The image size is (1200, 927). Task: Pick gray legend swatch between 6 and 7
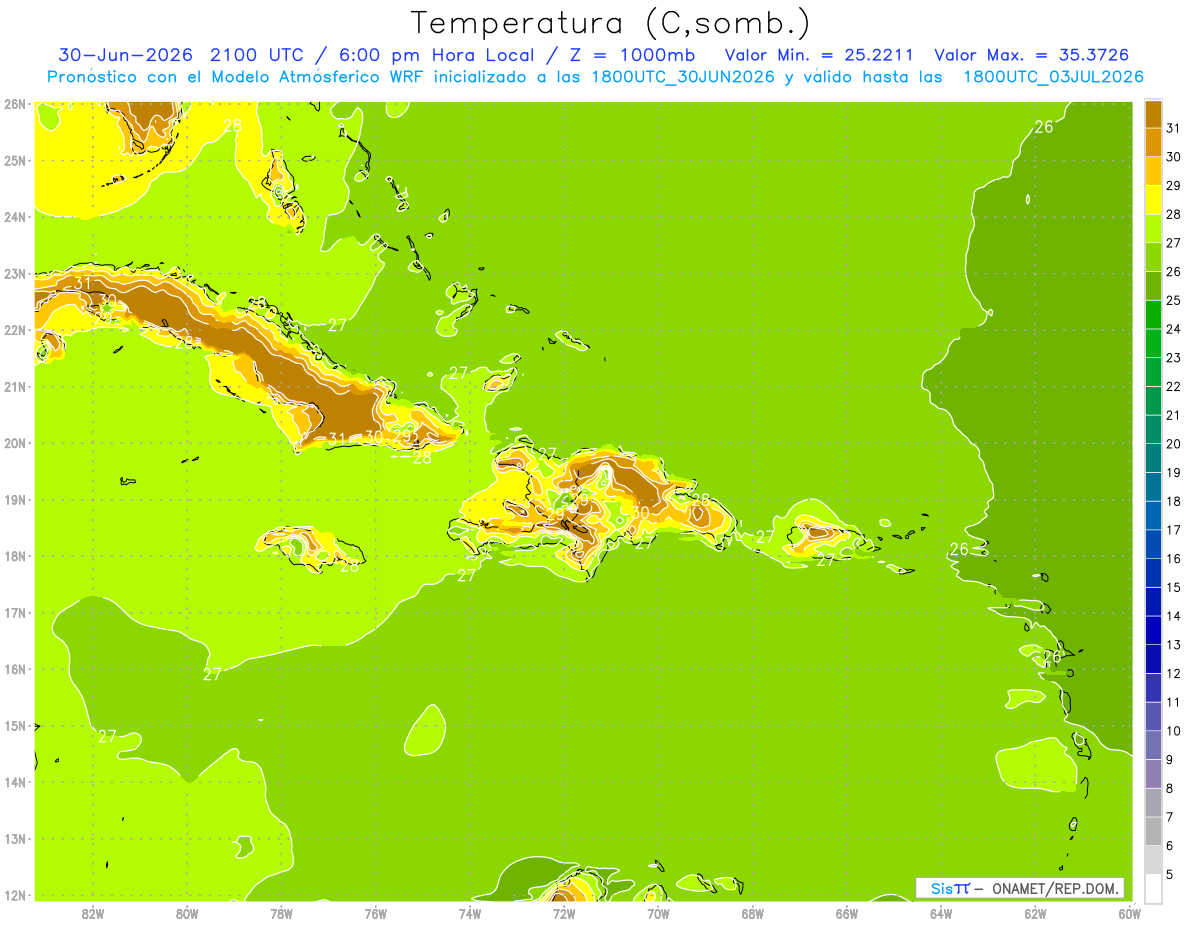[x=1153, y=831]
